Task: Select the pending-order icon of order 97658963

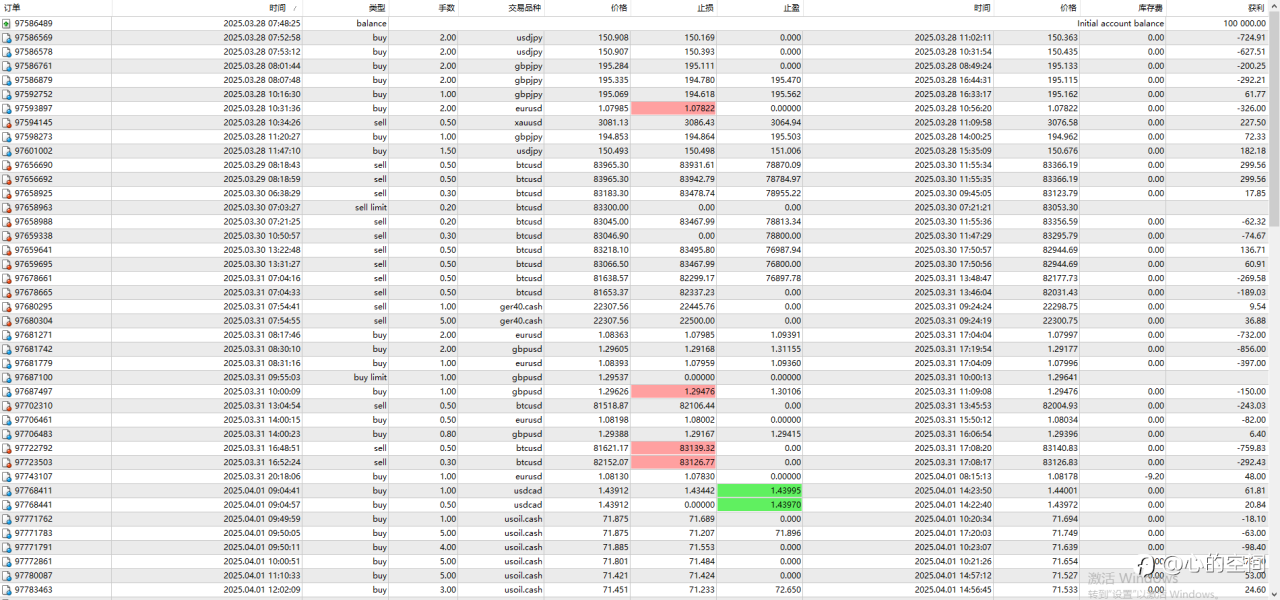Action: [x=7, y=207]
